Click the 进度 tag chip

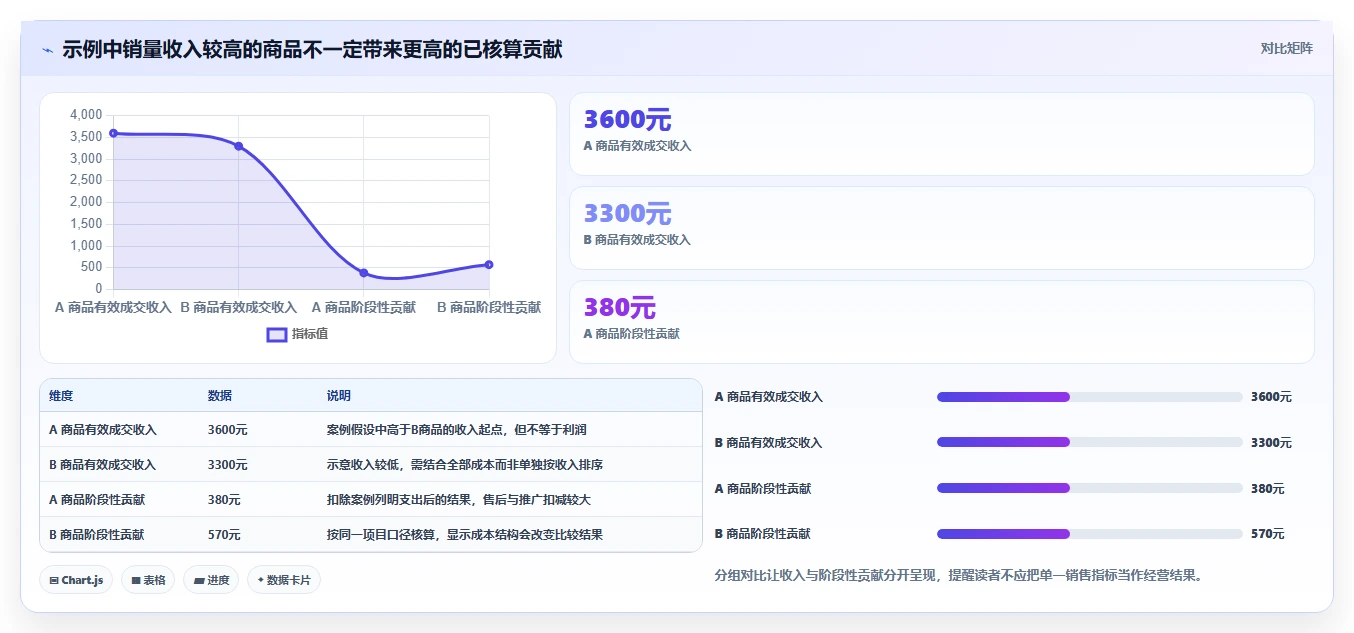211,580
